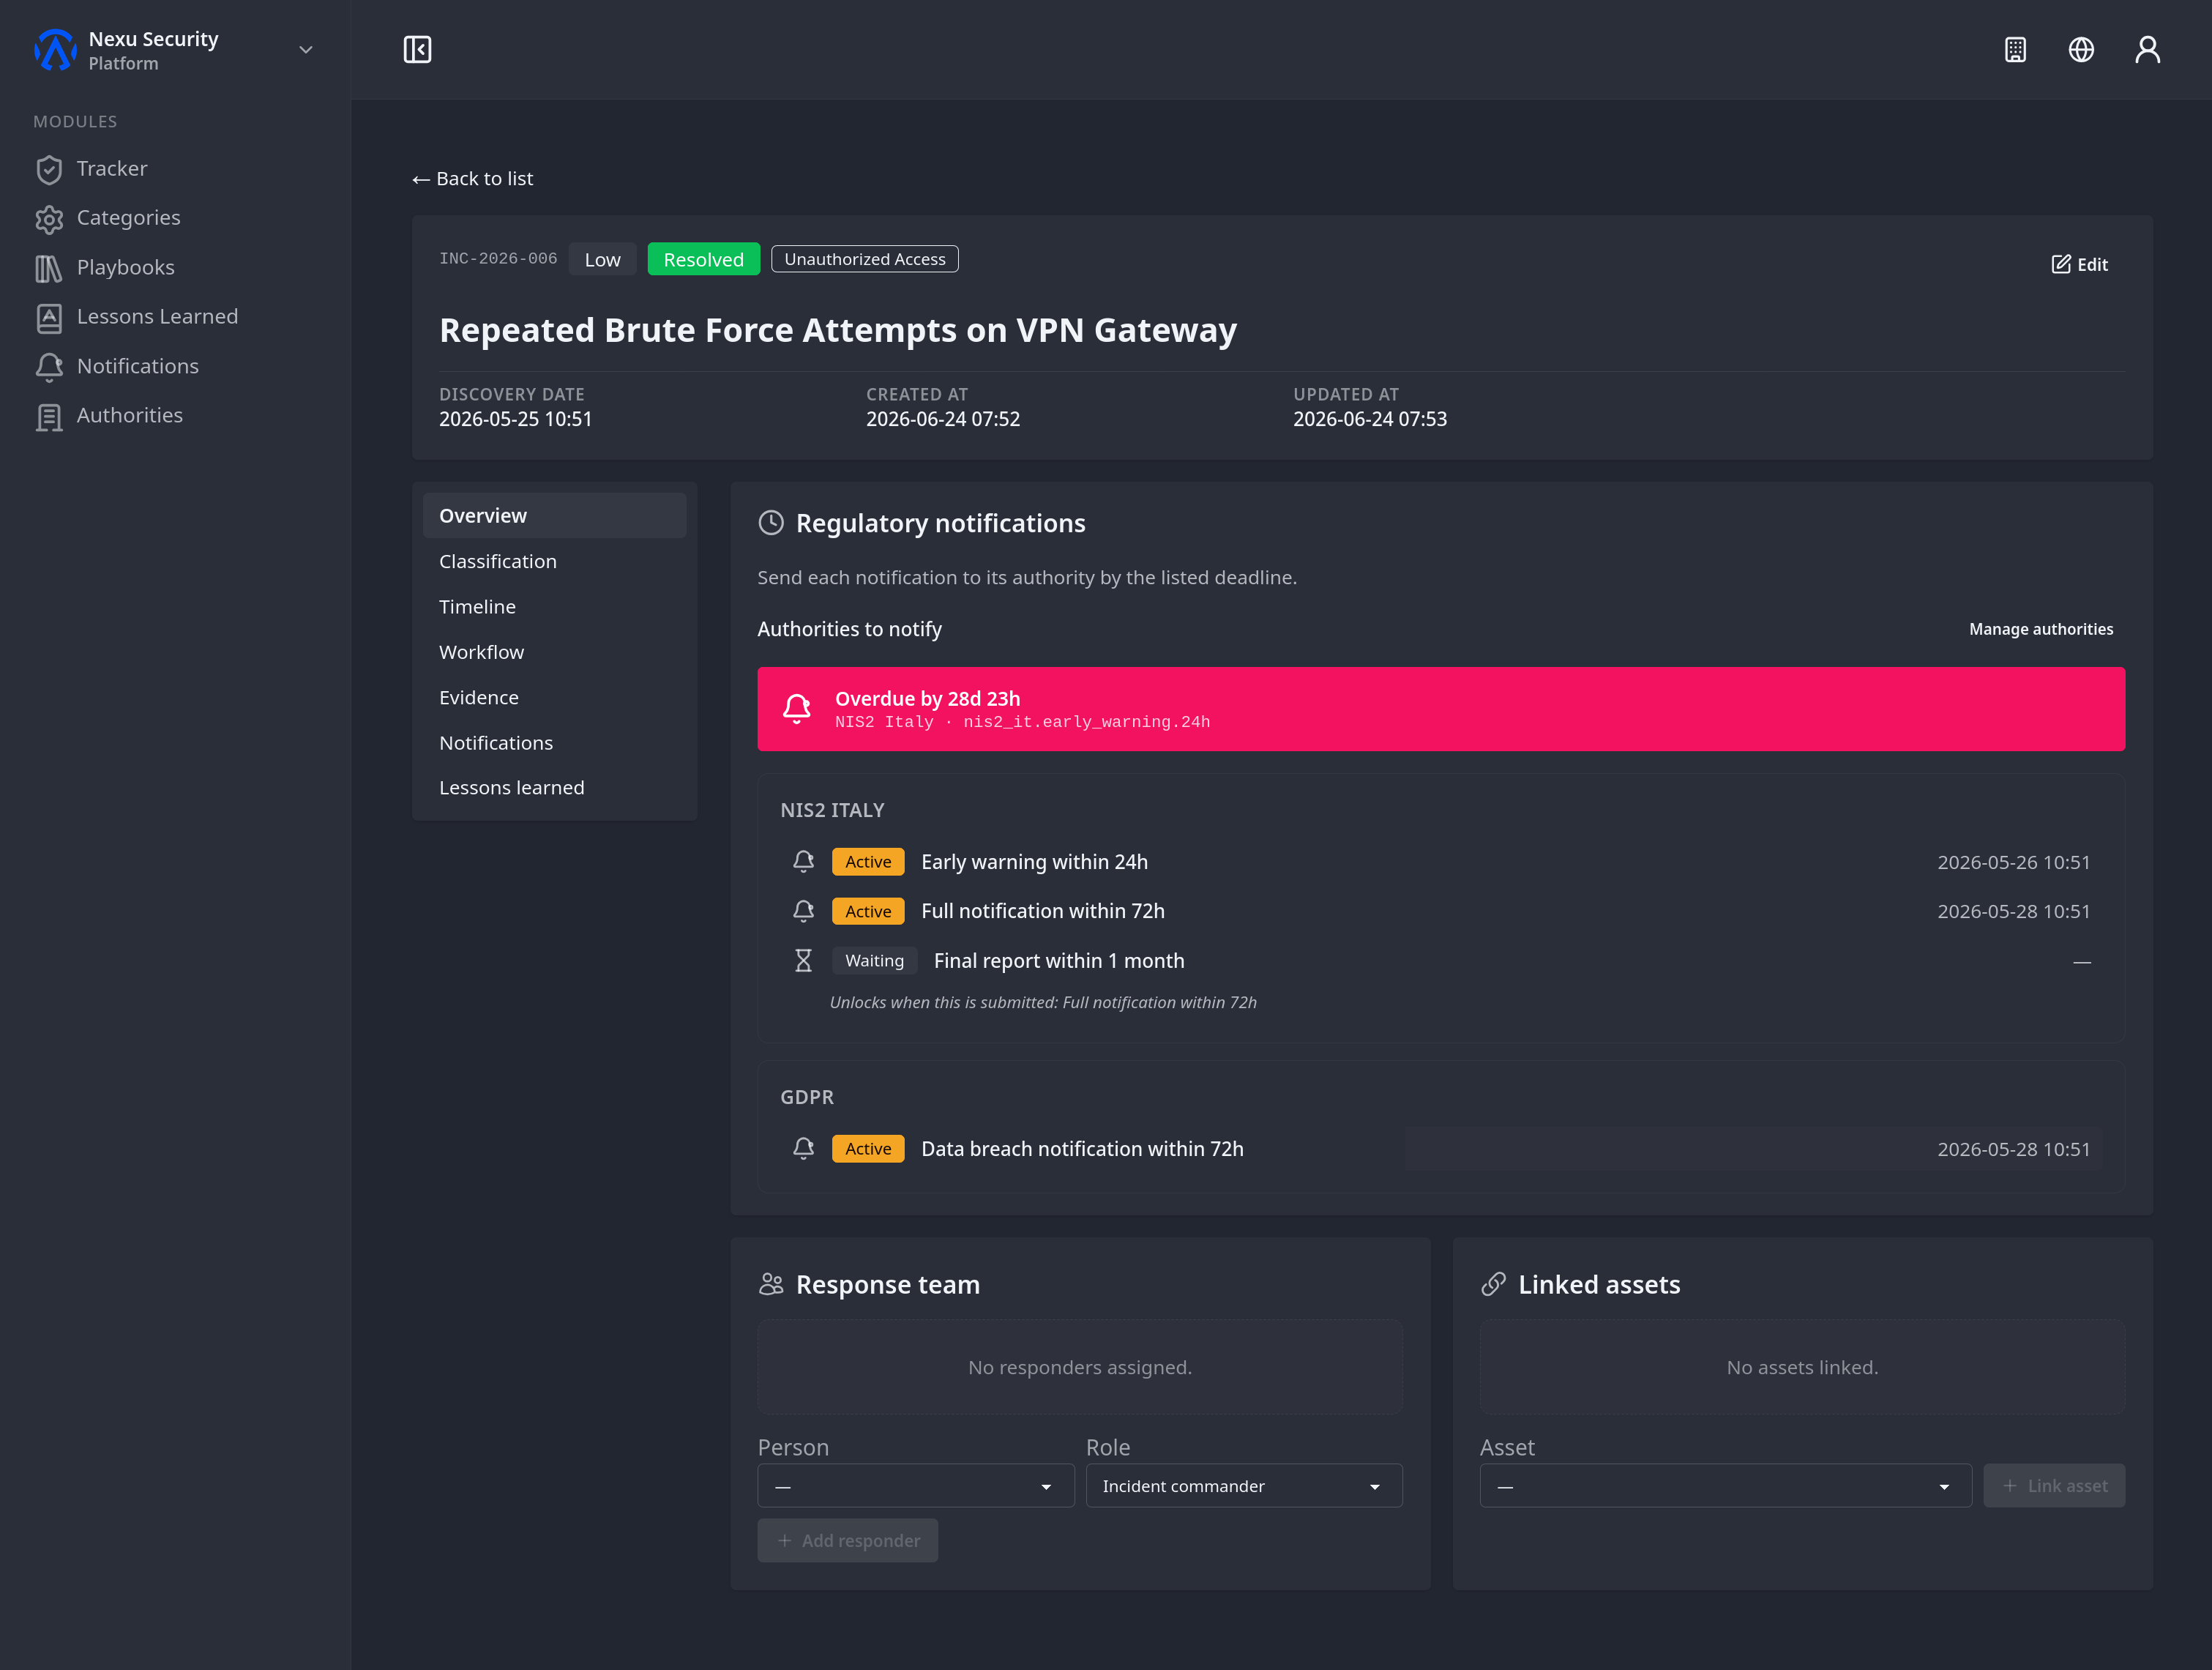Click the Tracker shield icon
2212x1670 pixels.
(x=49, y=169)
